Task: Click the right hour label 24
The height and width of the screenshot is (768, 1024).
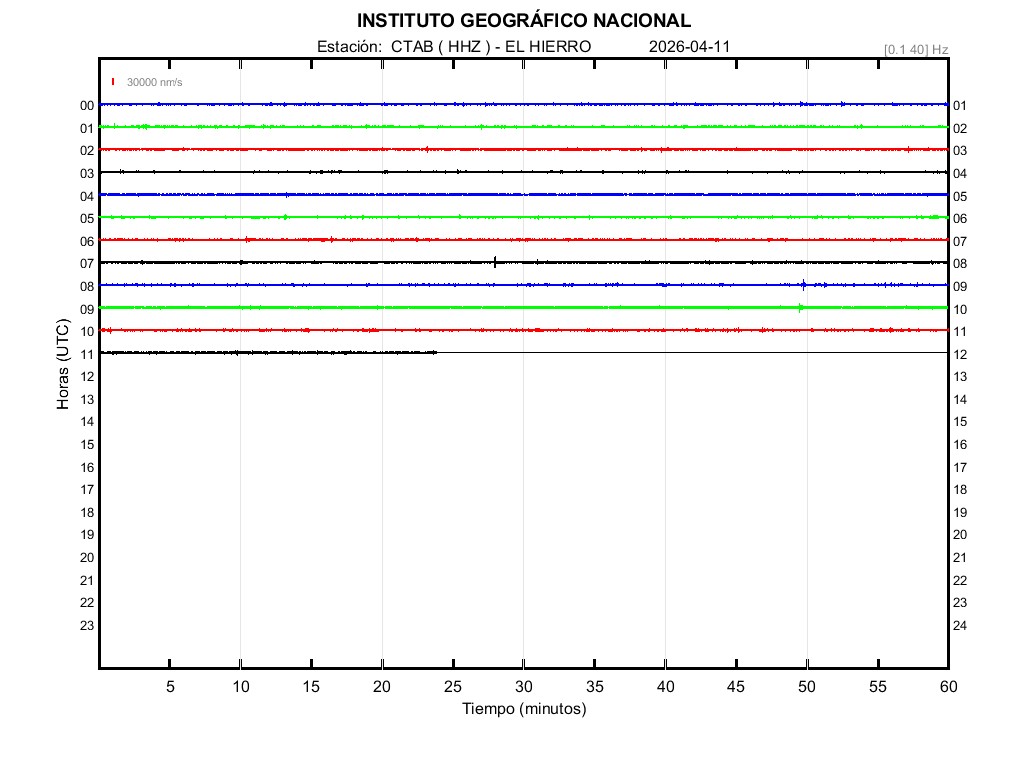Action: click(x=960, y=626)
